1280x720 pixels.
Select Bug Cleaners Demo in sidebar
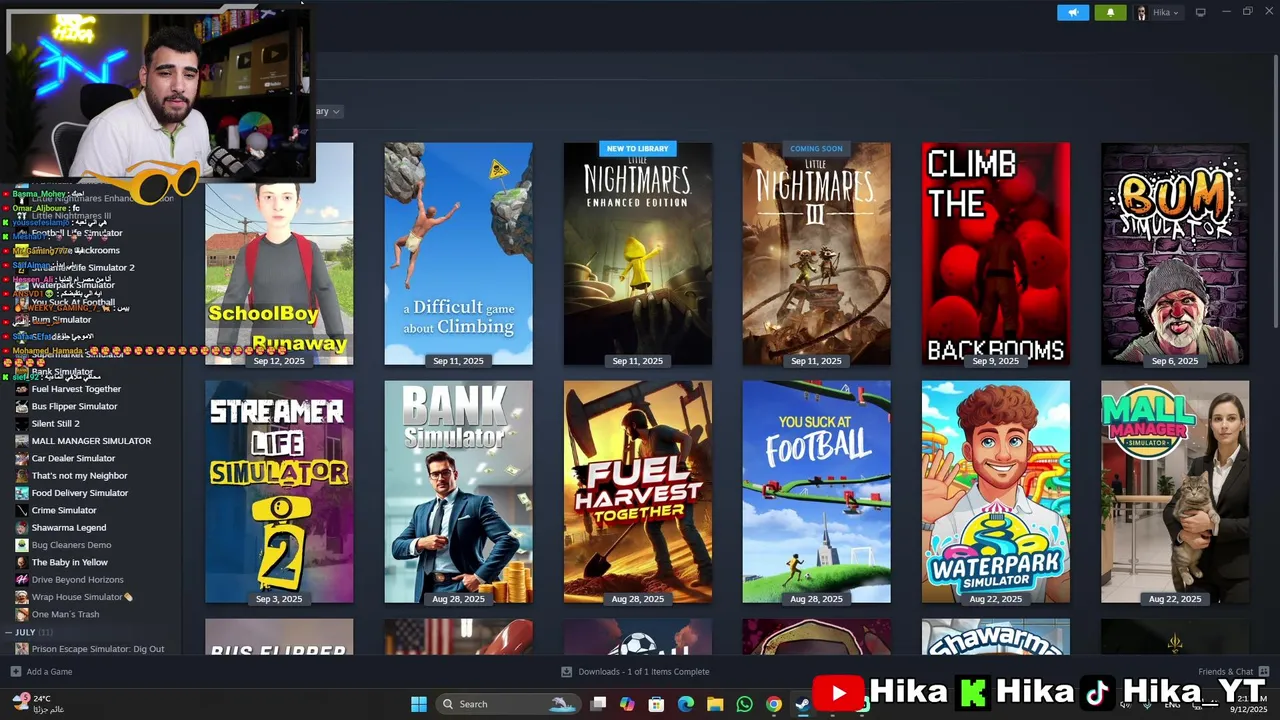(71, 545)
